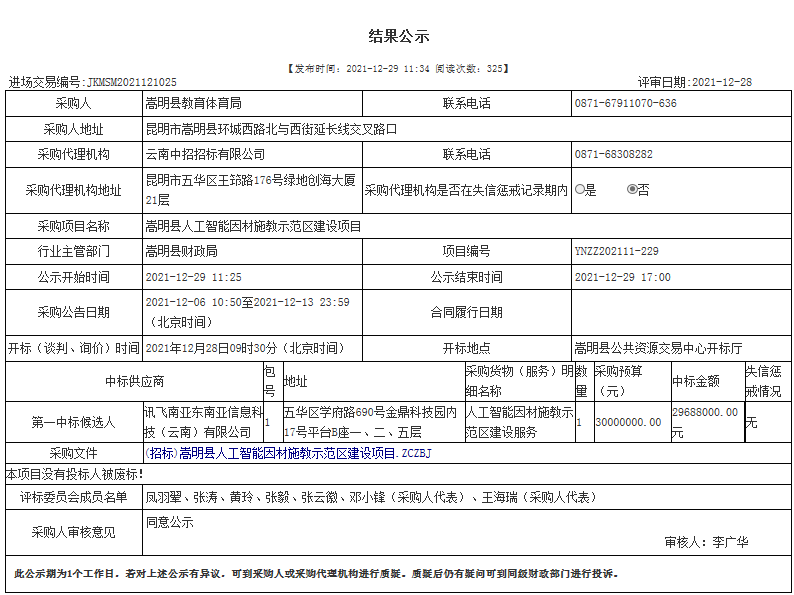This screenshot has height=595, width=794.
Task: Click the 中标供应商 column header
Action: [x=134, y=381]
